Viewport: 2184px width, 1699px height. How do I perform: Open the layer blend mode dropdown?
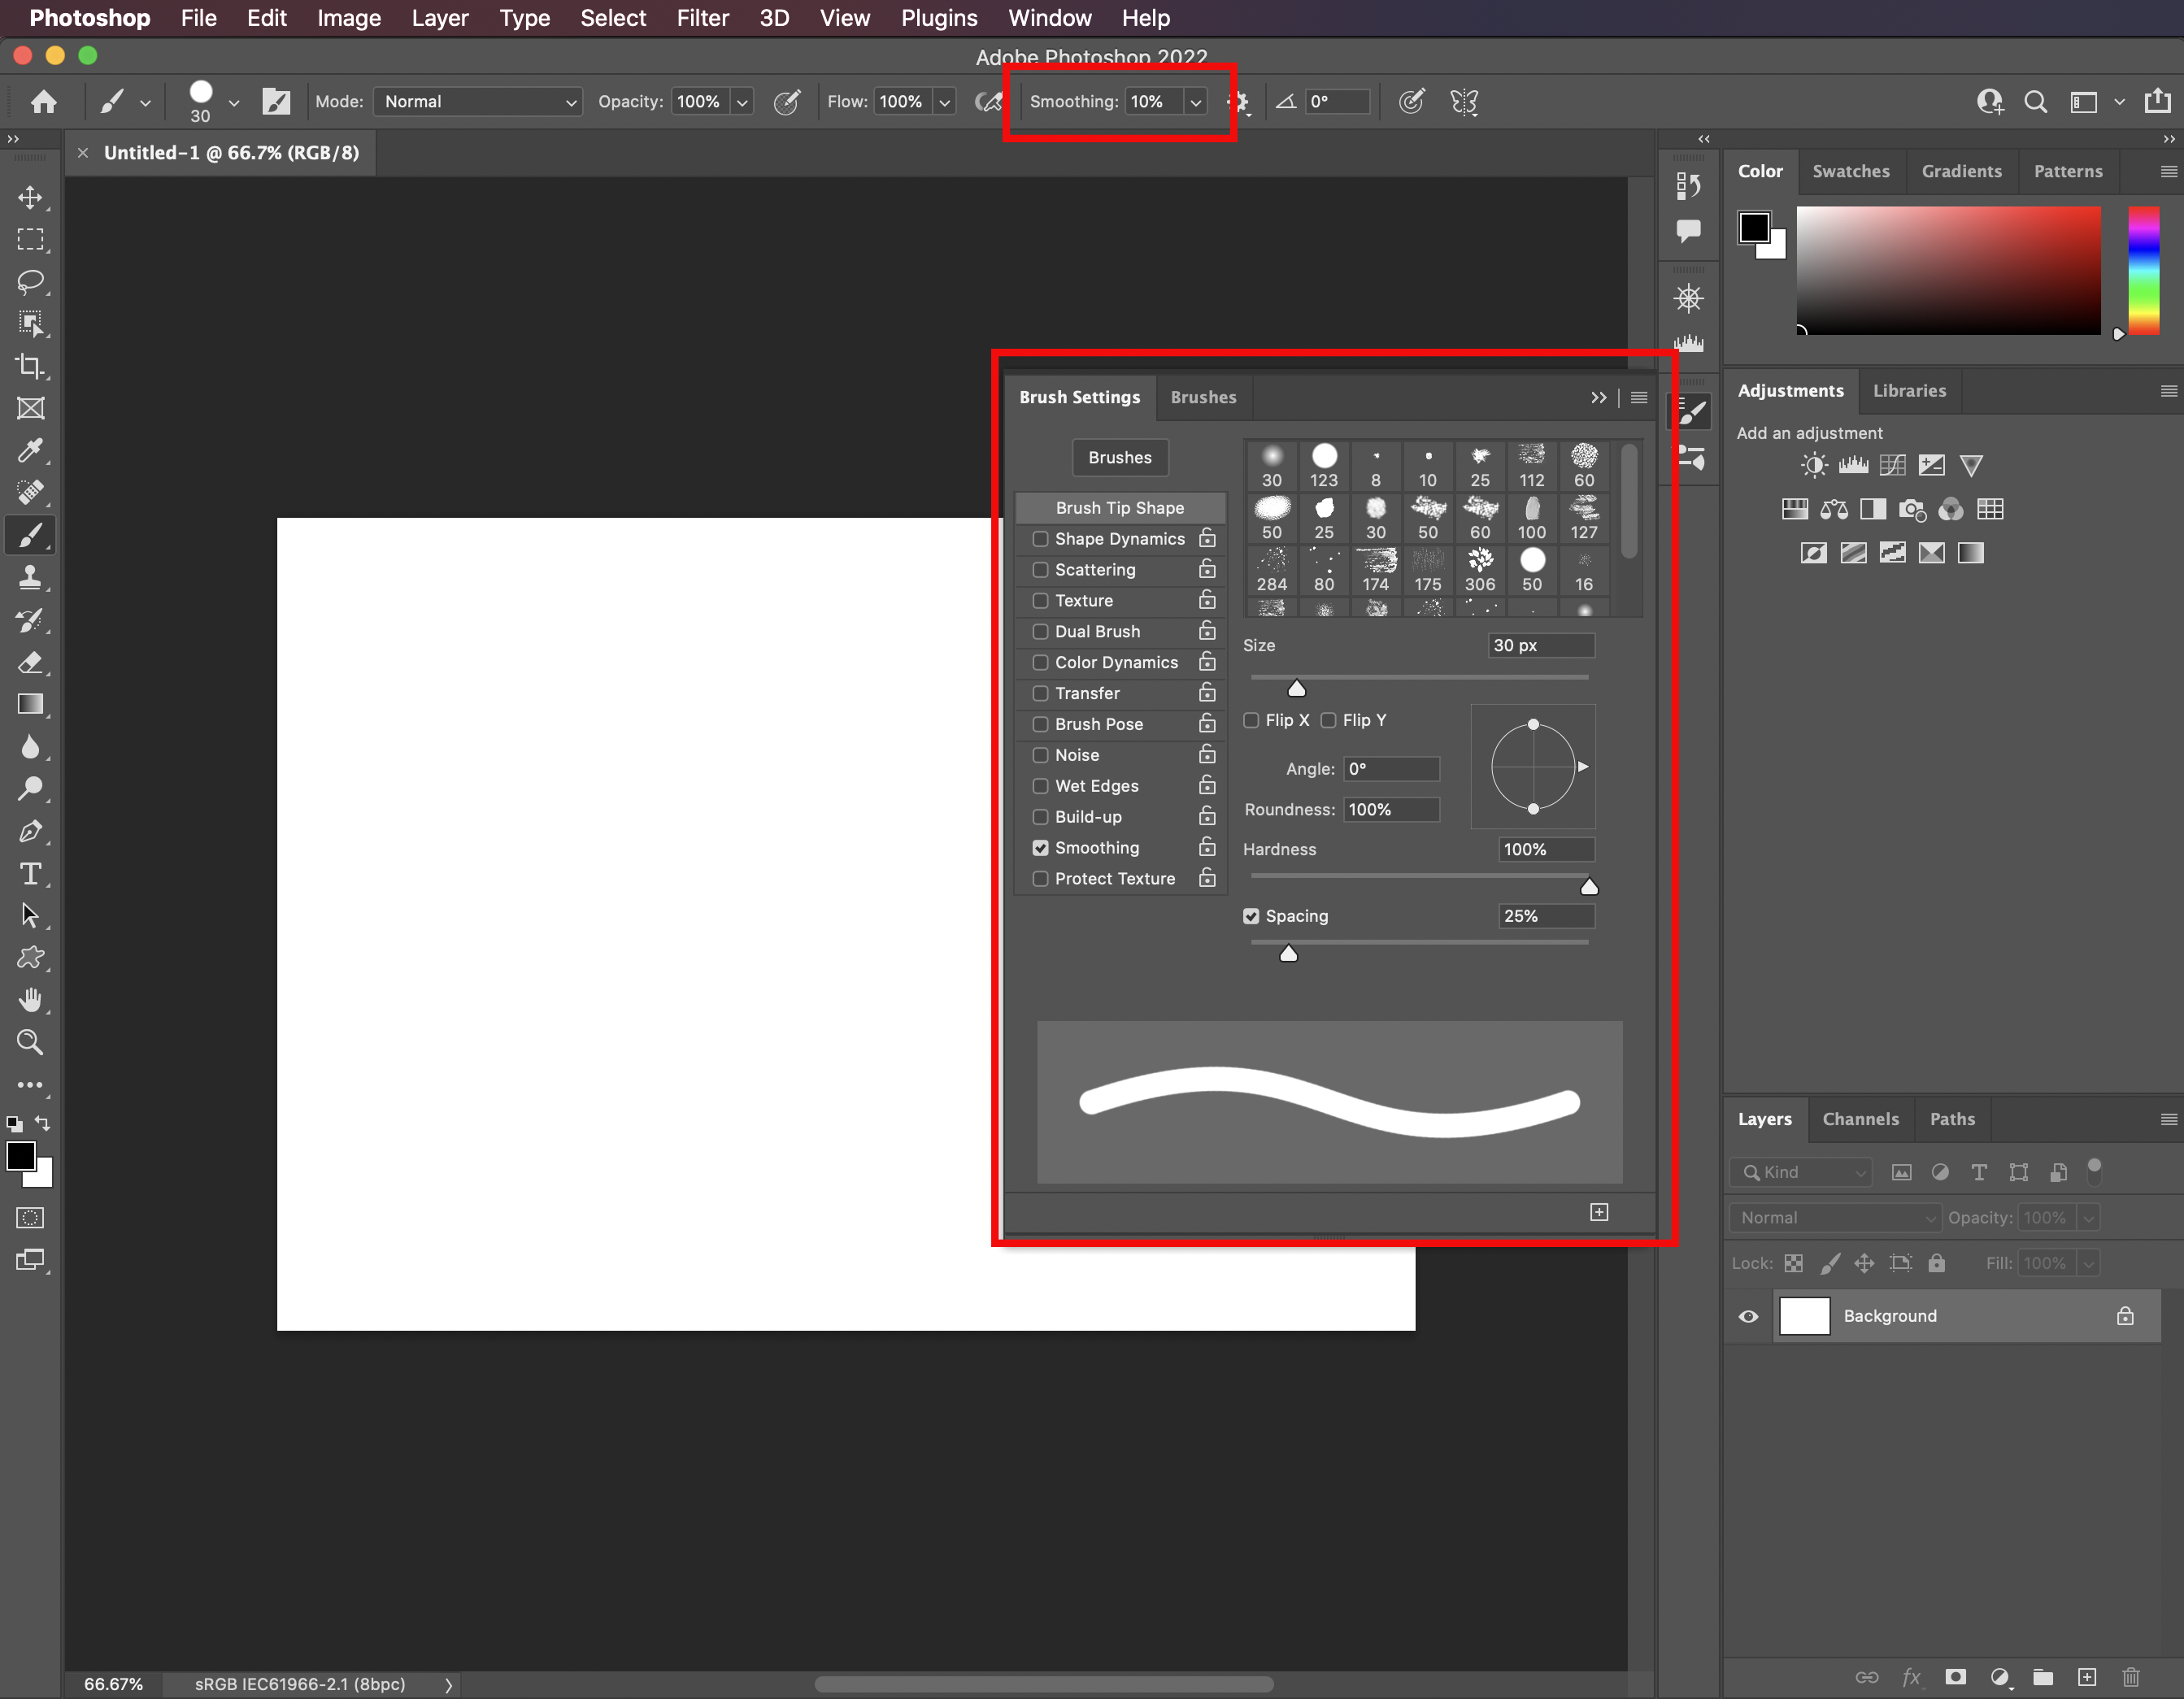[x=1834, y=1217]
